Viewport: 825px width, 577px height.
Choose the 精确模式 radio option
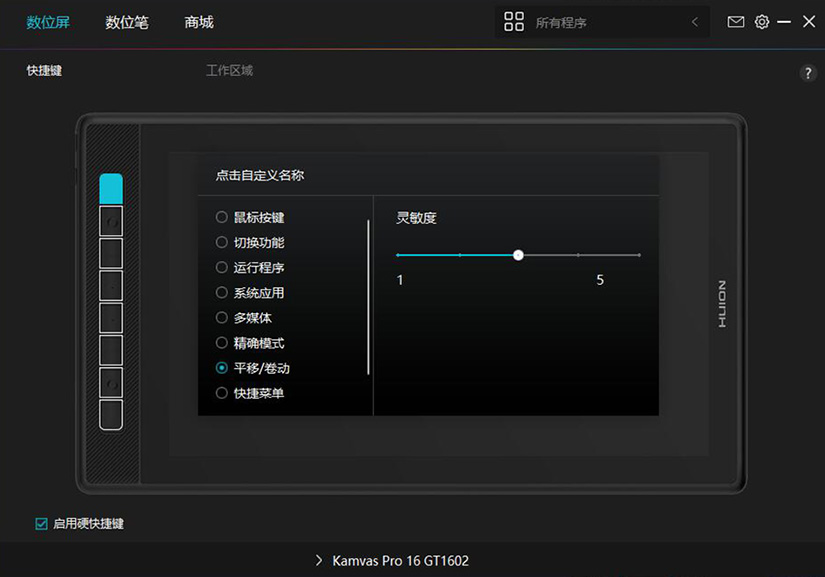tap(222, 343)
